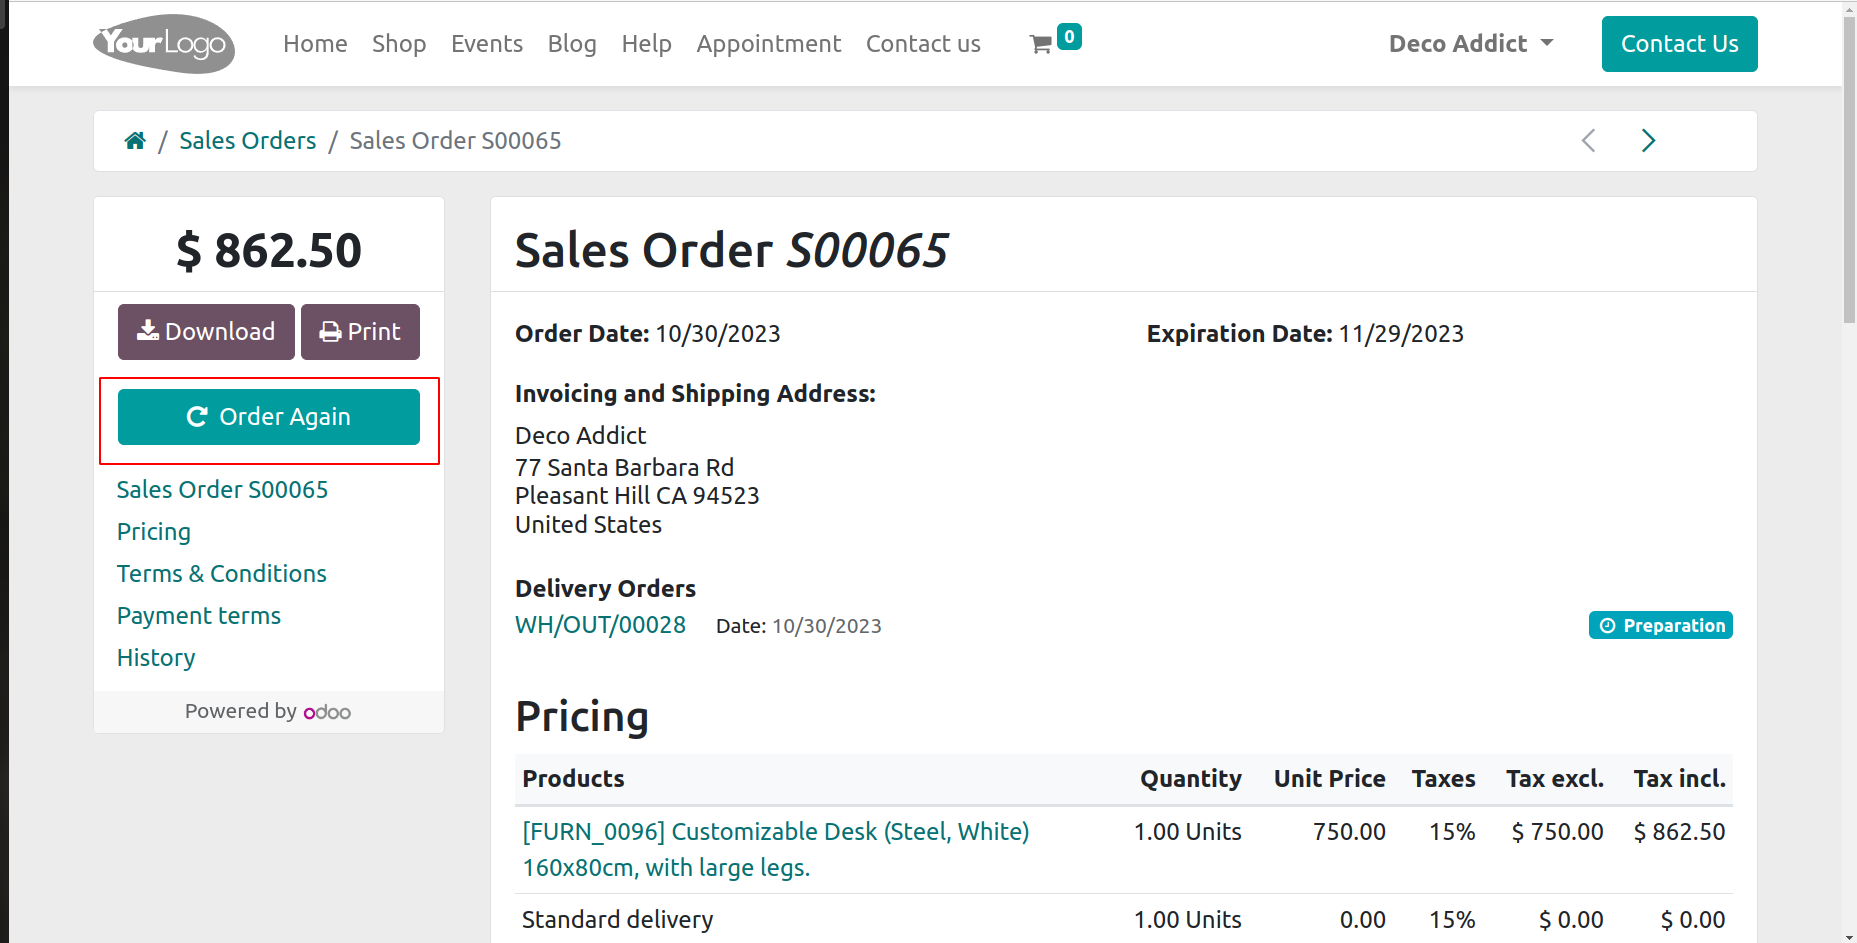Print the sales order

(x=360, y=332)
